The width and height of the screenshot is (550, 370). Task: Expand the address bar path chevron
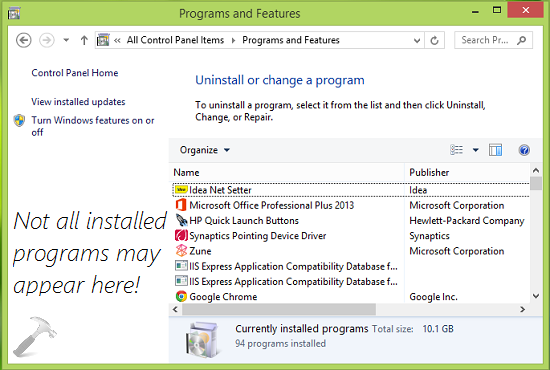117,41
